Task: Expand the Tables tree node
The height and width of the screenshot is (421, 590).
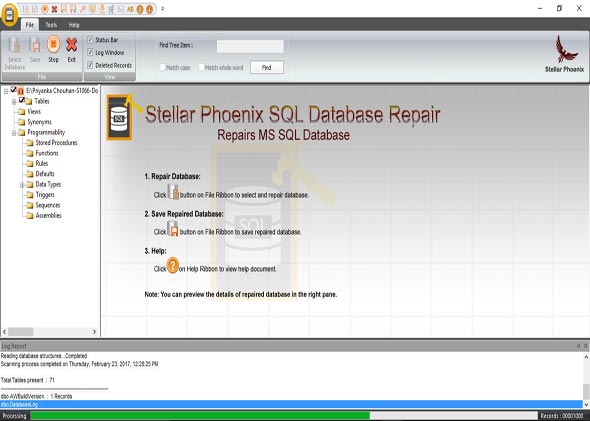Action: (14, 102)
